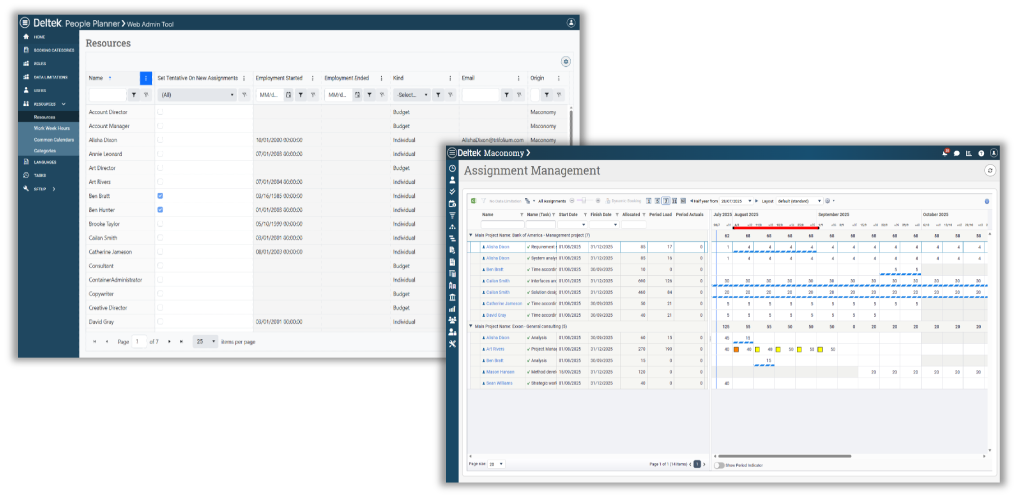Open Common Calendars in sidebar

54,139
